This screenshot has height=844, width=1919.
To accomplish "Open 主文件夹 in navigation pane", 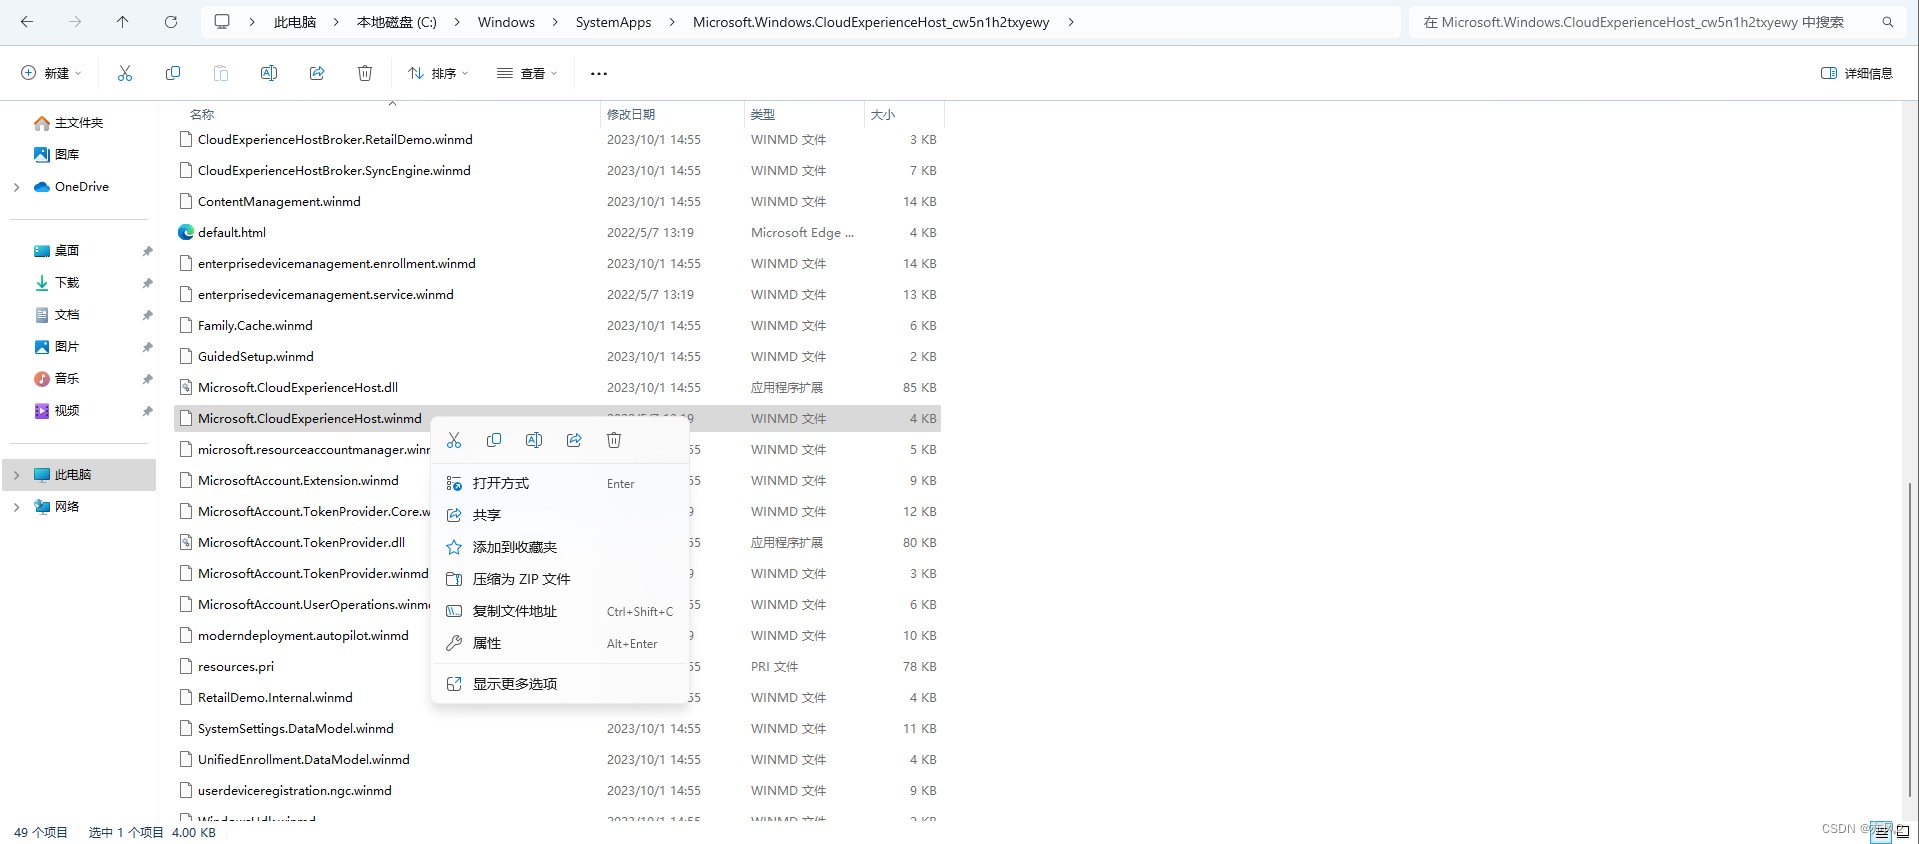I will coord(80,123).
